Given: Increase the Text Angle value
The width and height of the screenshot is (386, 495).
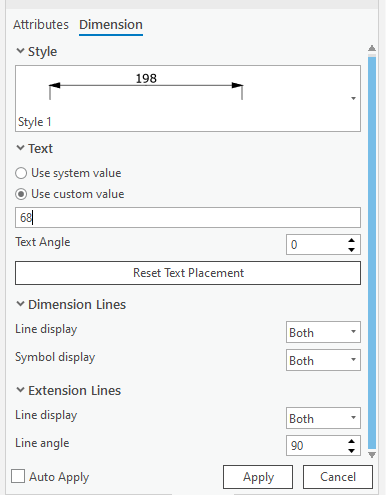Looking at the screenshot, I should (351, 240).
